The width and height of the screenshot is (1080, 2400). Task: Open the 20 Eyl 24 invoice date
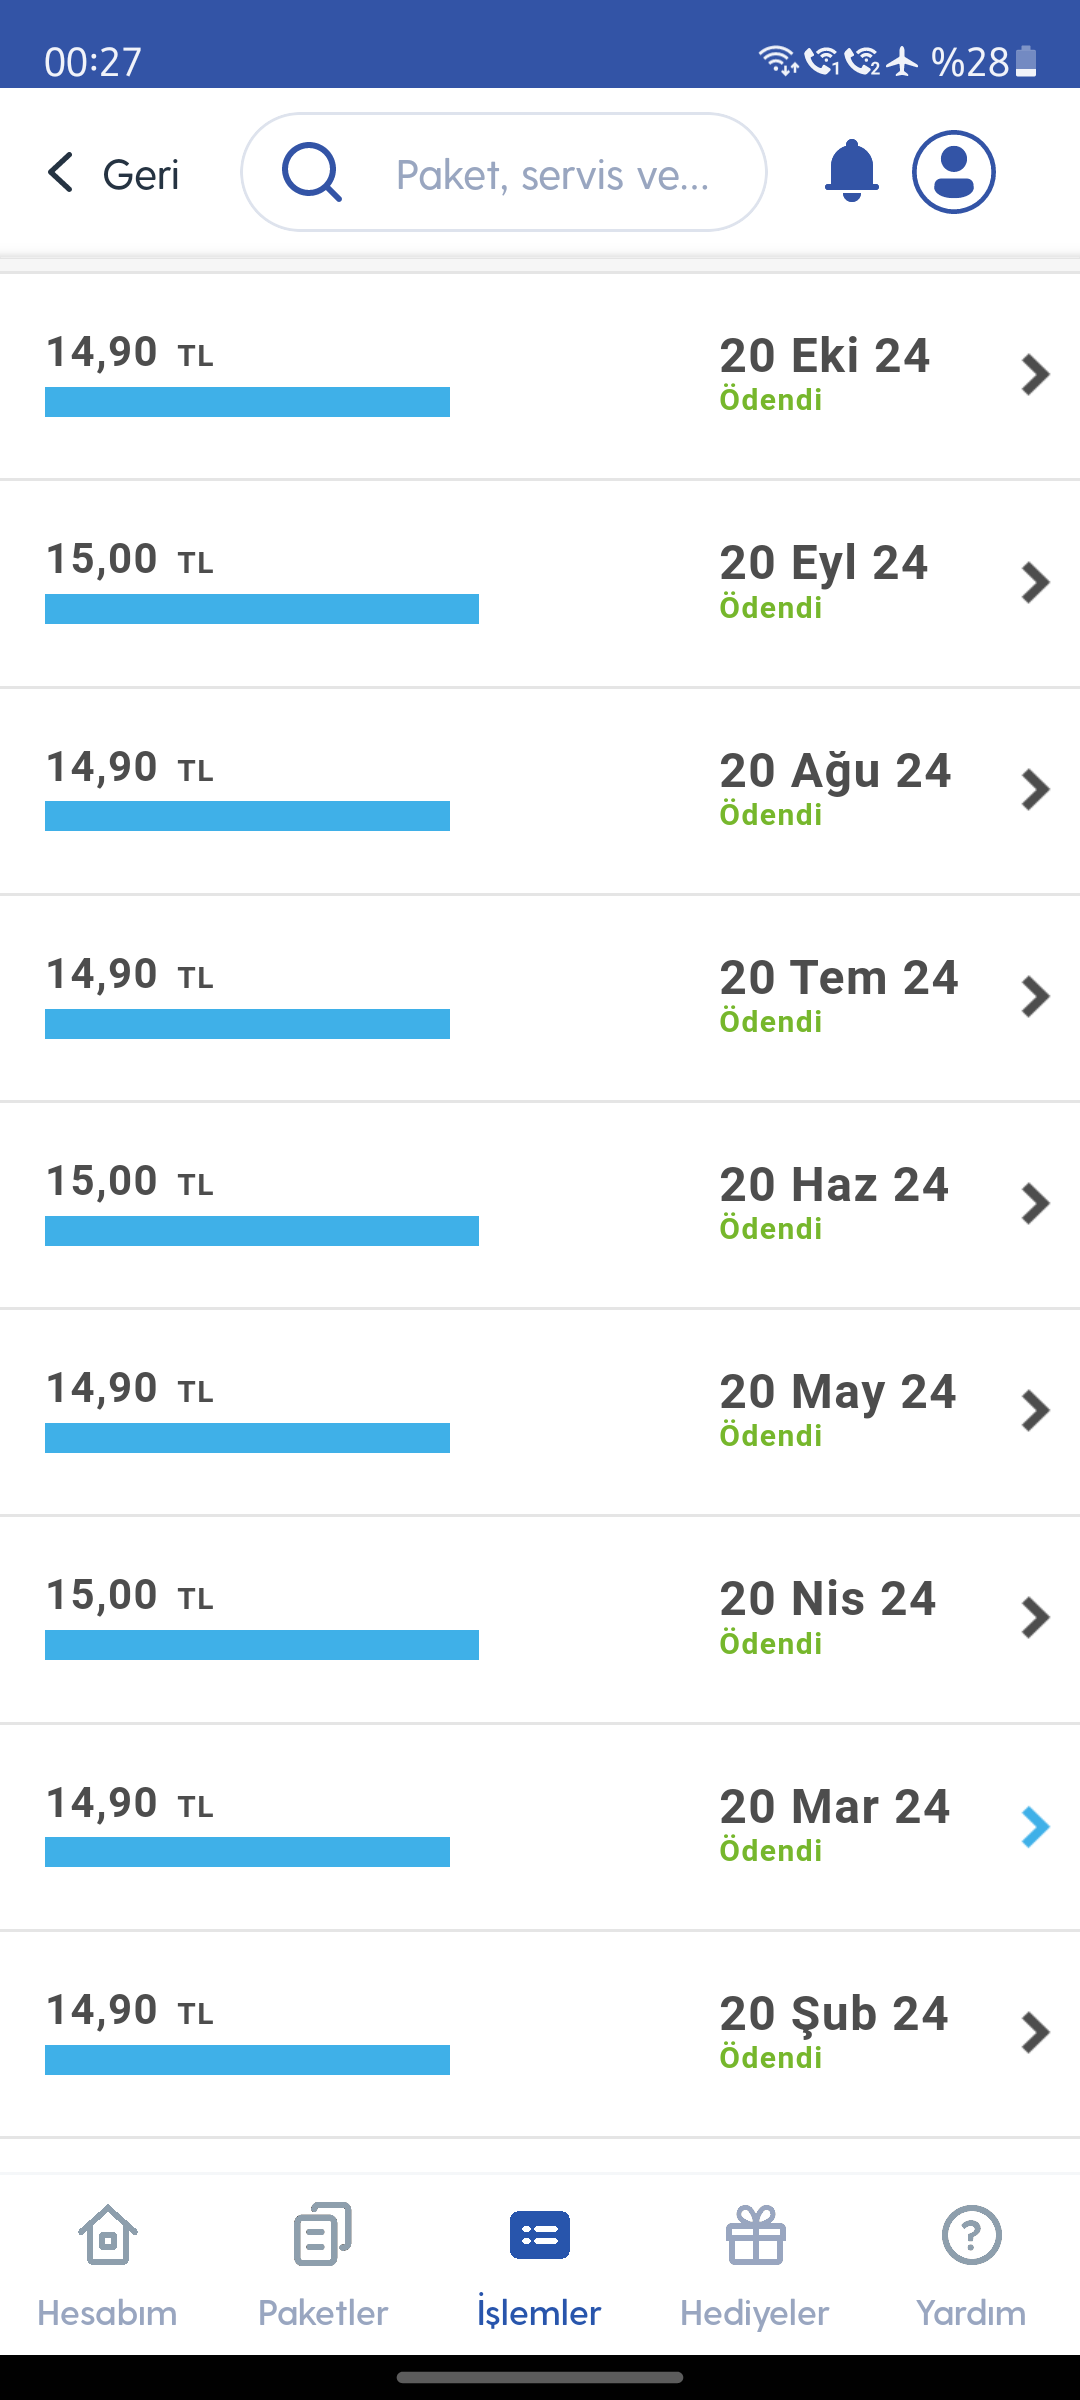(x=824, y=563)
